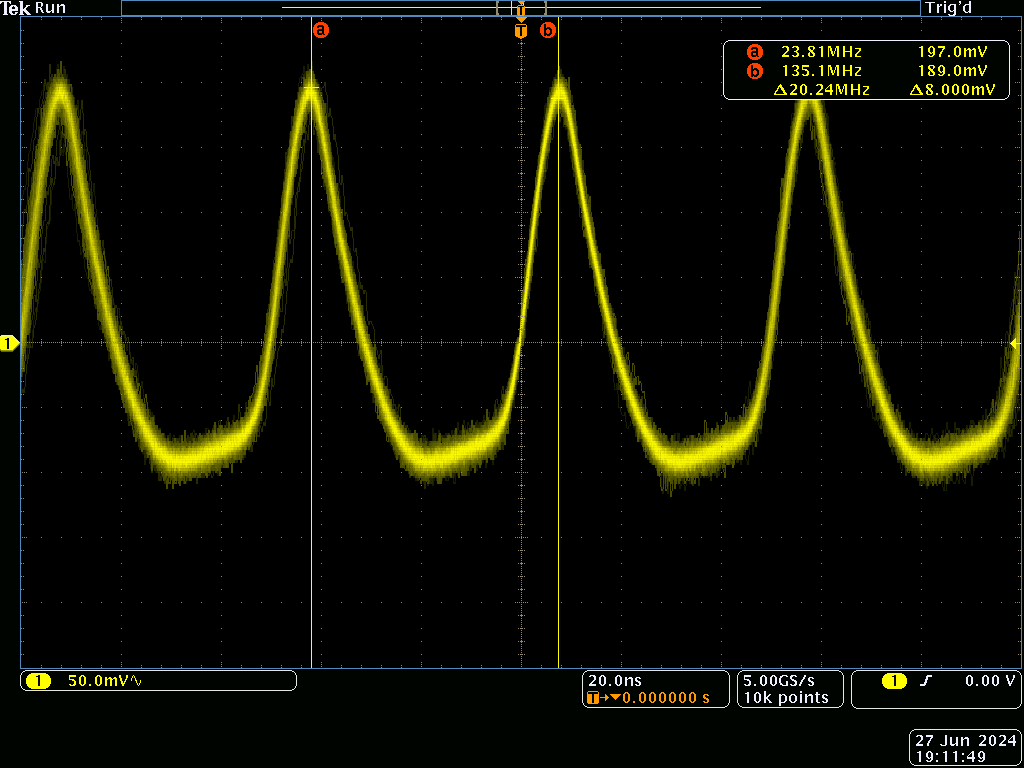Click the orange trigger position marker

(519, 31)
